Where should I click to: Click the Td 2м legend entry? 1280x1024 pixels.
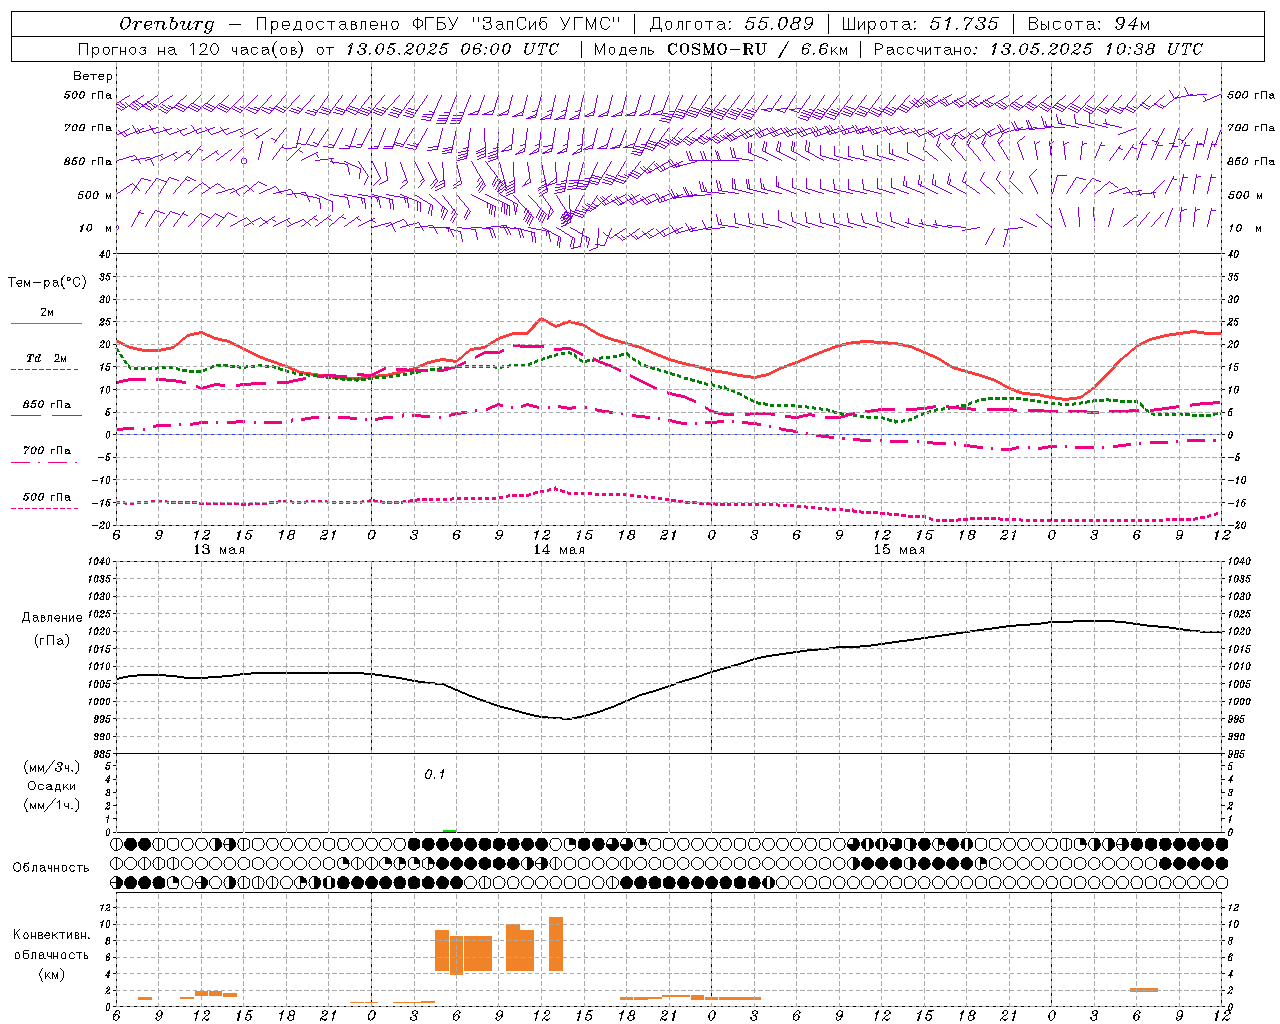(x=46, y=358)
